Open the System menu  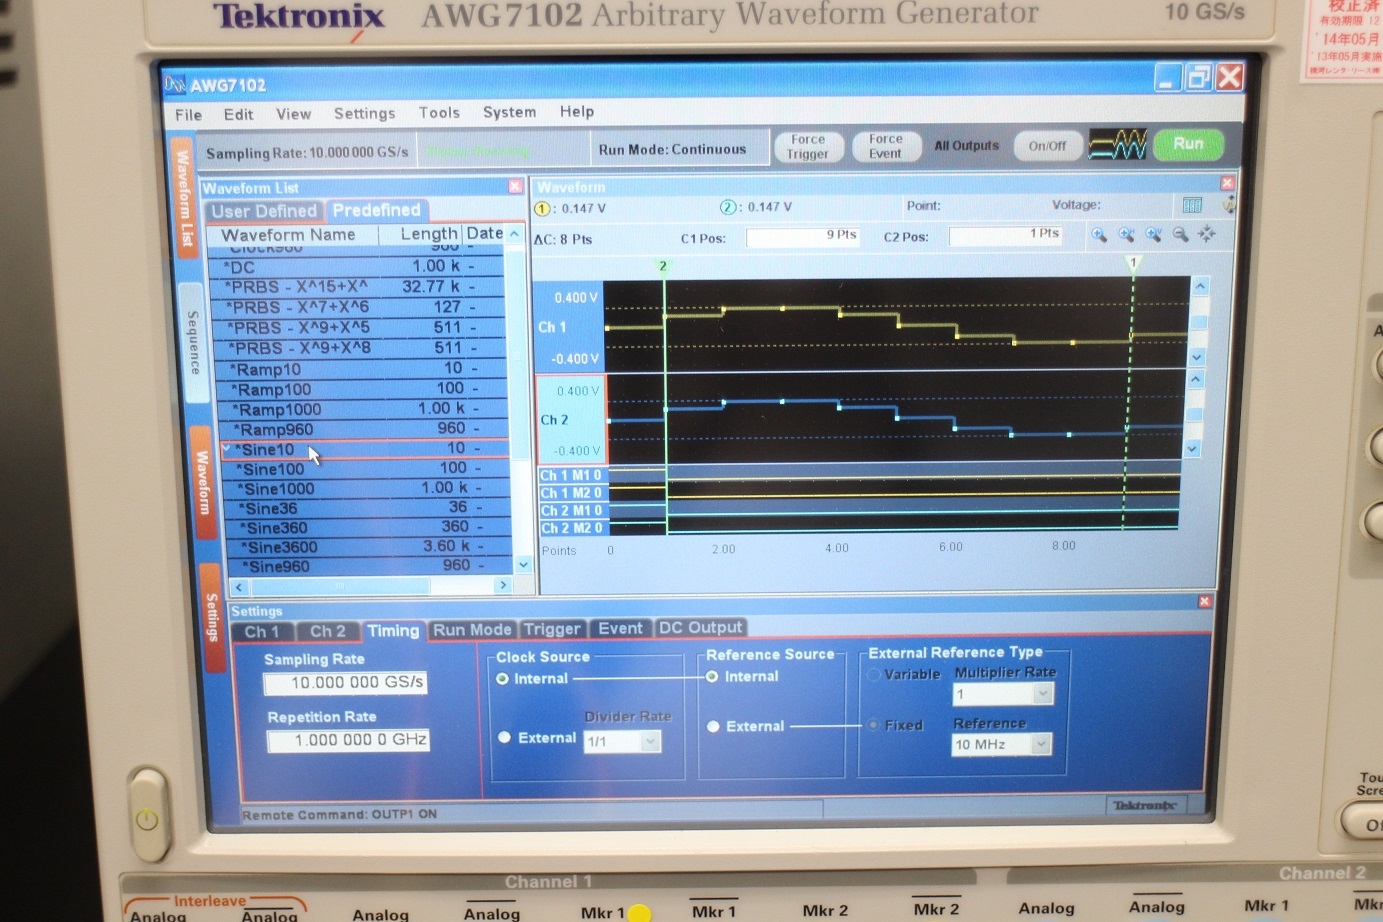509,112
